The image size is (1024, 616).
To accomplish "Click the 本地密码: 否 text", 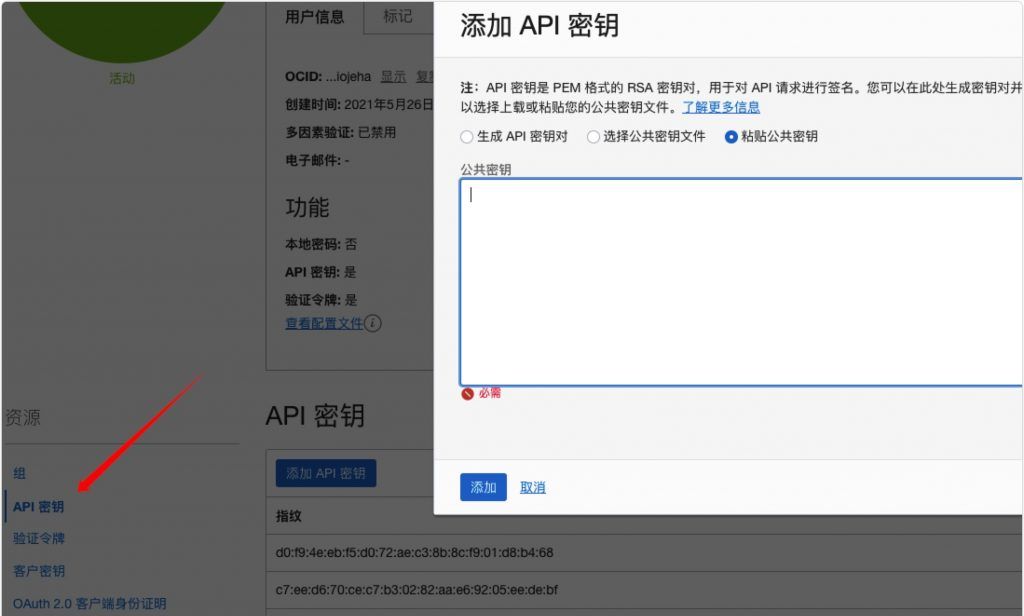I will click(321, 244).
